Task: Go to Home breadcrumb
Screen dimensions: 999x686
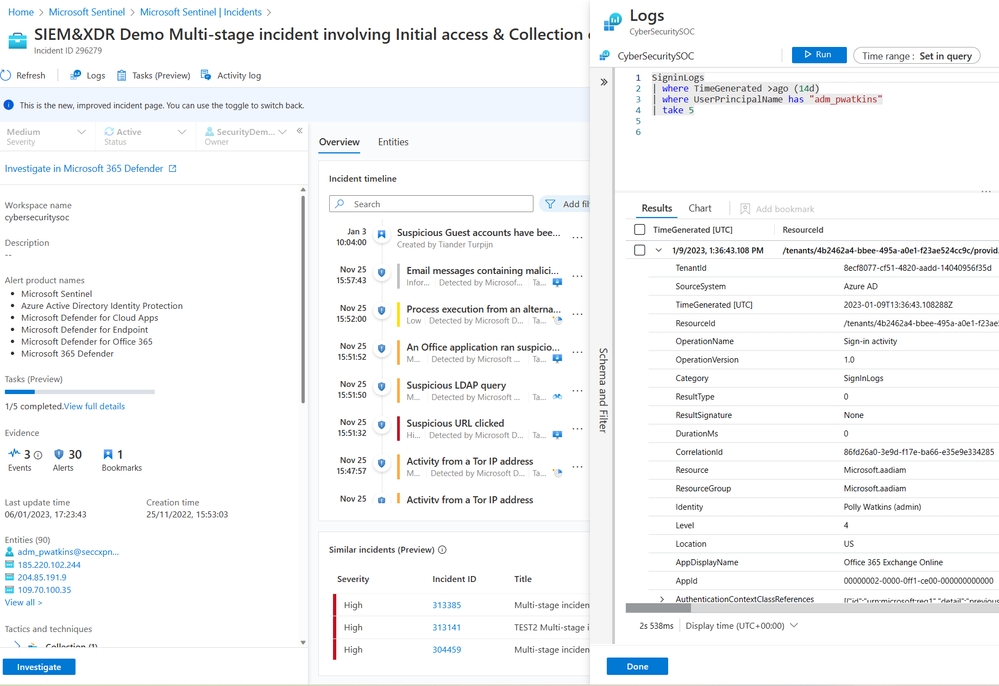Action: pos(21,12)
